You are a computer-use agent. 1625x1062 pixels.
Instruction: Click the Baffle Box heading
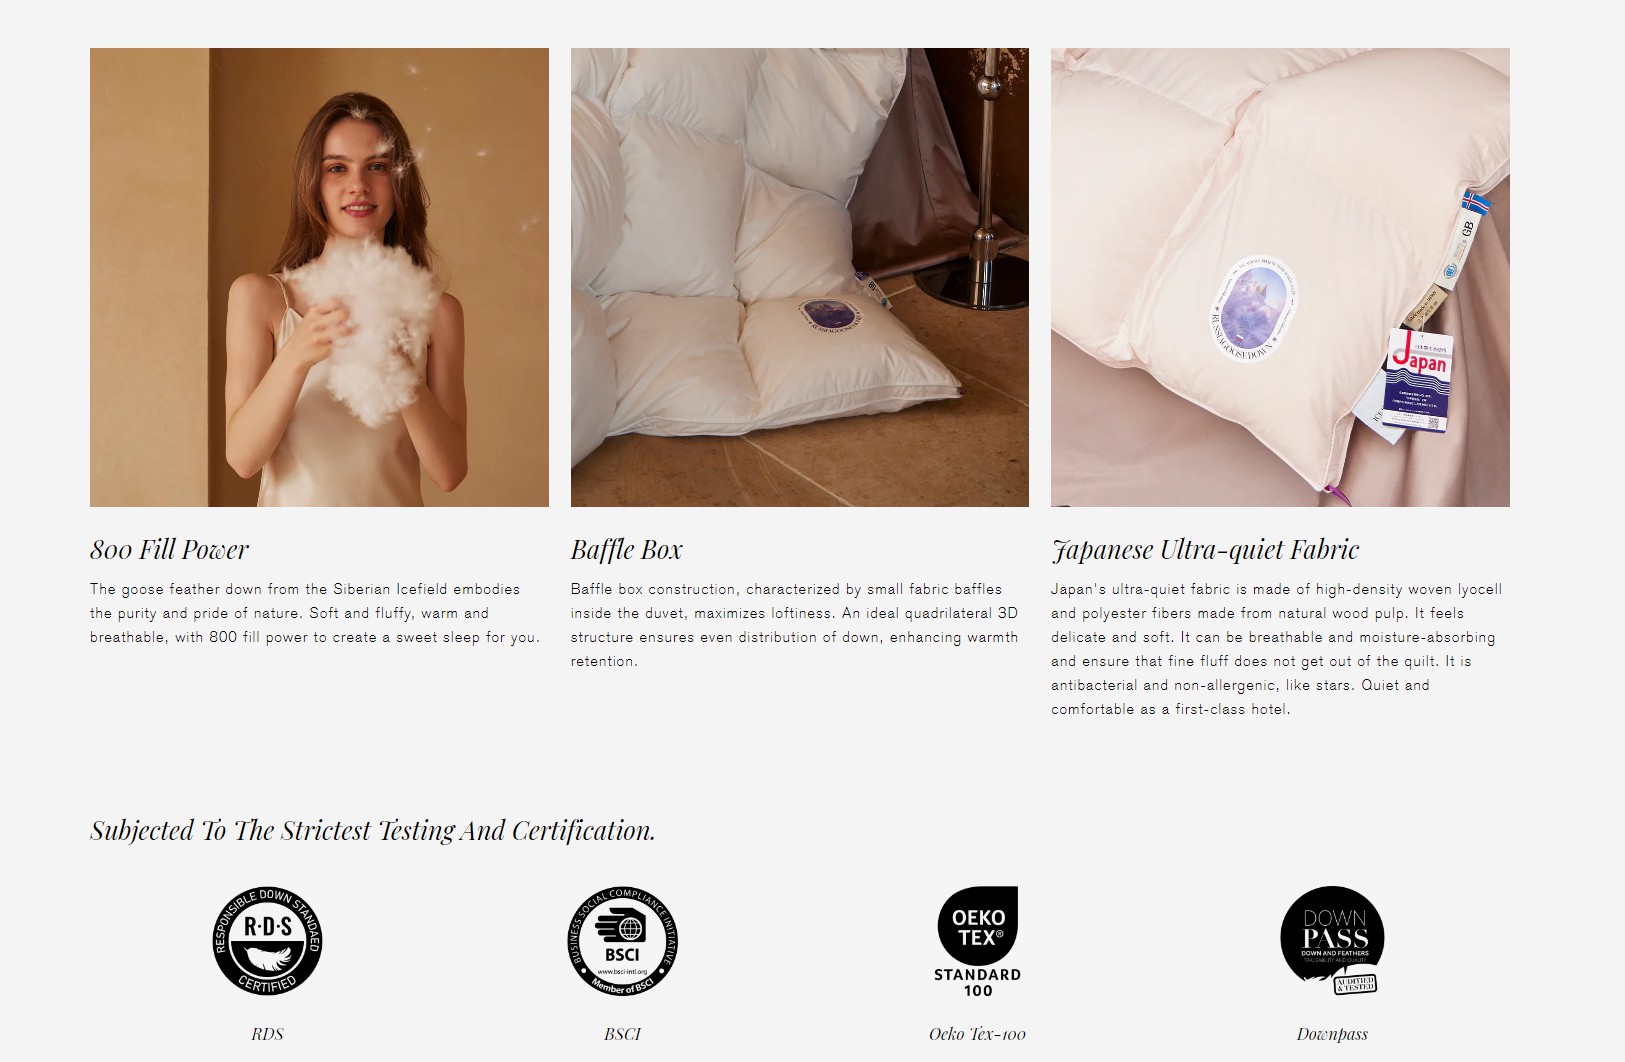(x=626, y=550)
